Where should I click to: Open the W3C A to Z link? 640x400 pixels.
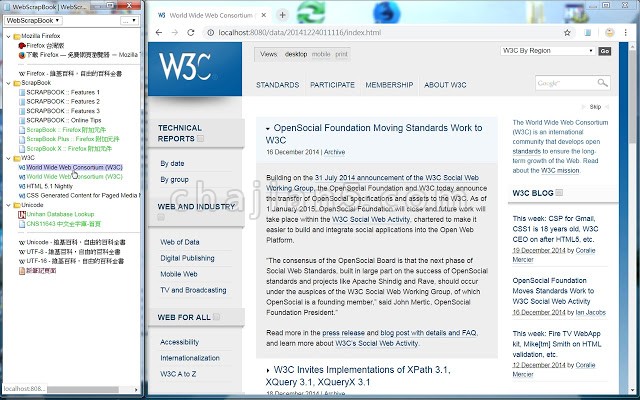pyautogui.click(x=178, y=374)
